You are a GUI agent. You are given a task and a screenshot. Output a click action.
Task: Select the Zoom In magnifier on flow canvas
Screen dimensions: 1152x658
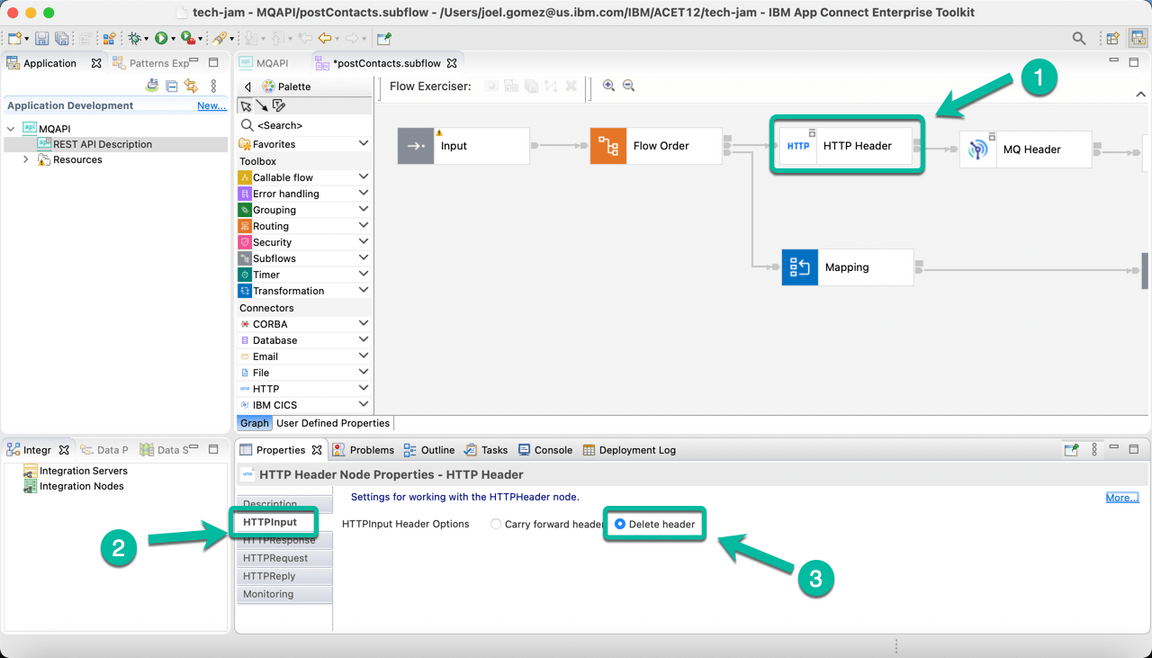click(x=610, y=86)
